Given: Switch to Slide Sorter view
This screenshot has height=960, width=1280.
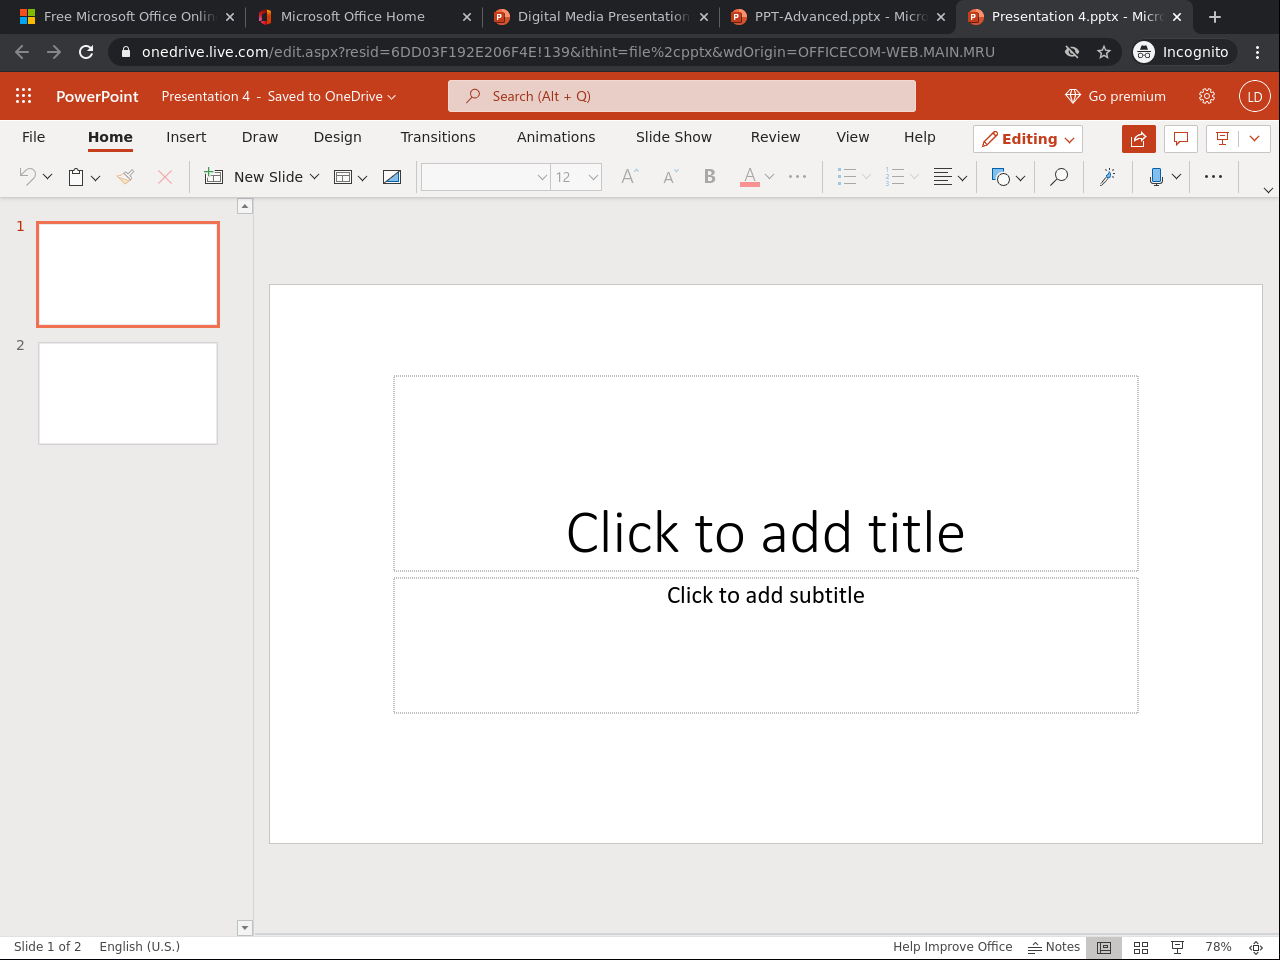Looking at the screenshot, I should click(1141, 947).
